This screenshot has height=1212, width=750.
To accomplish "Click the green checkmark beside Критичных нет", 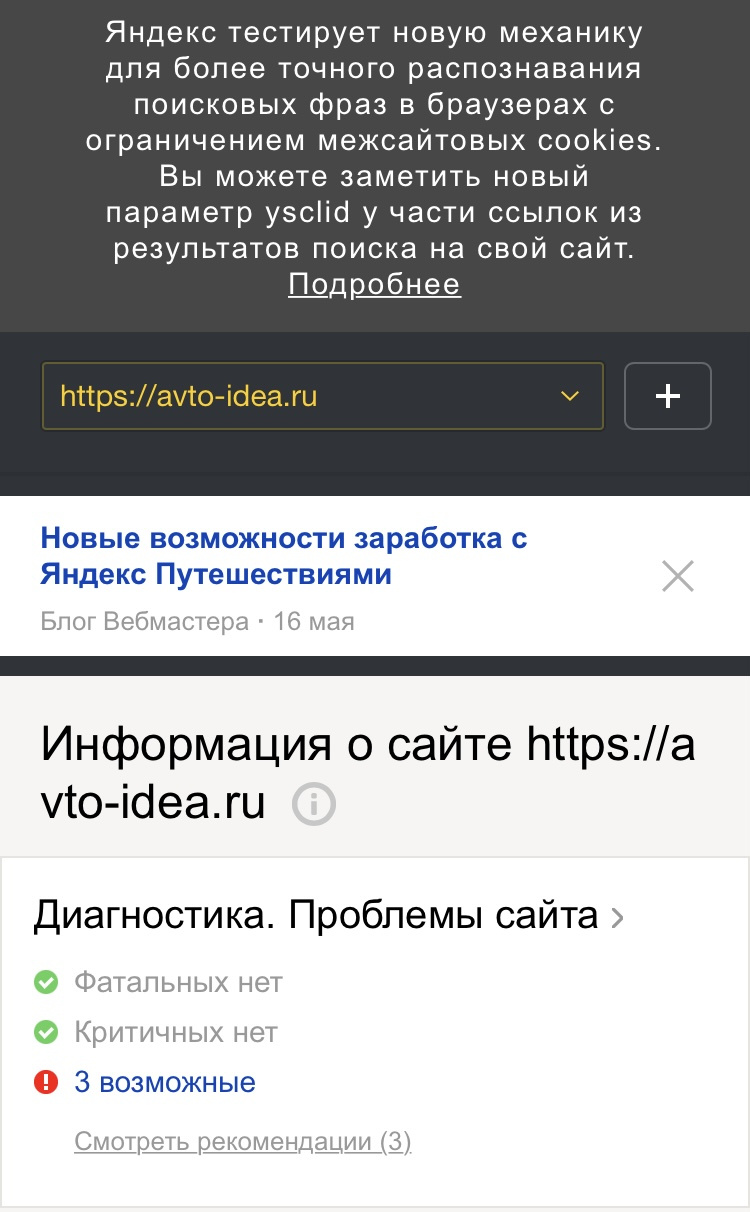I will click(x=46, y=1032).
